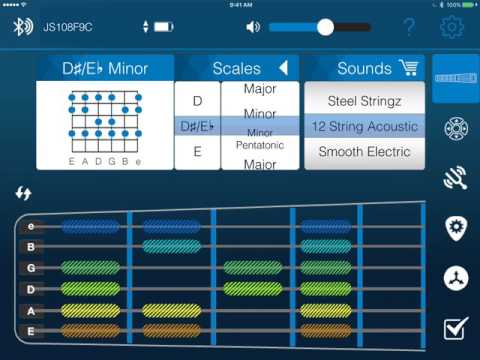480x360 pixels.
Task: Play fourth-fret note on G string
Action: [x=326, y=268]
